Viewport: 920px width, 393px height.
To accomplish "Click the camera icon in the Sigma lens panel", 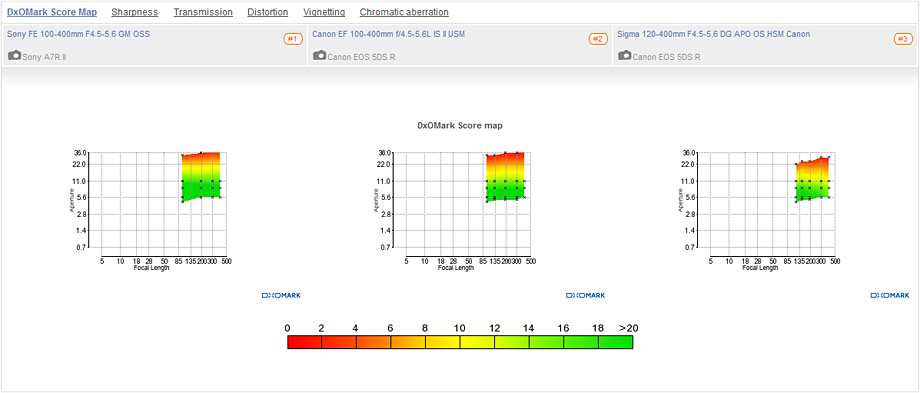I will click(x=624, y=55).
